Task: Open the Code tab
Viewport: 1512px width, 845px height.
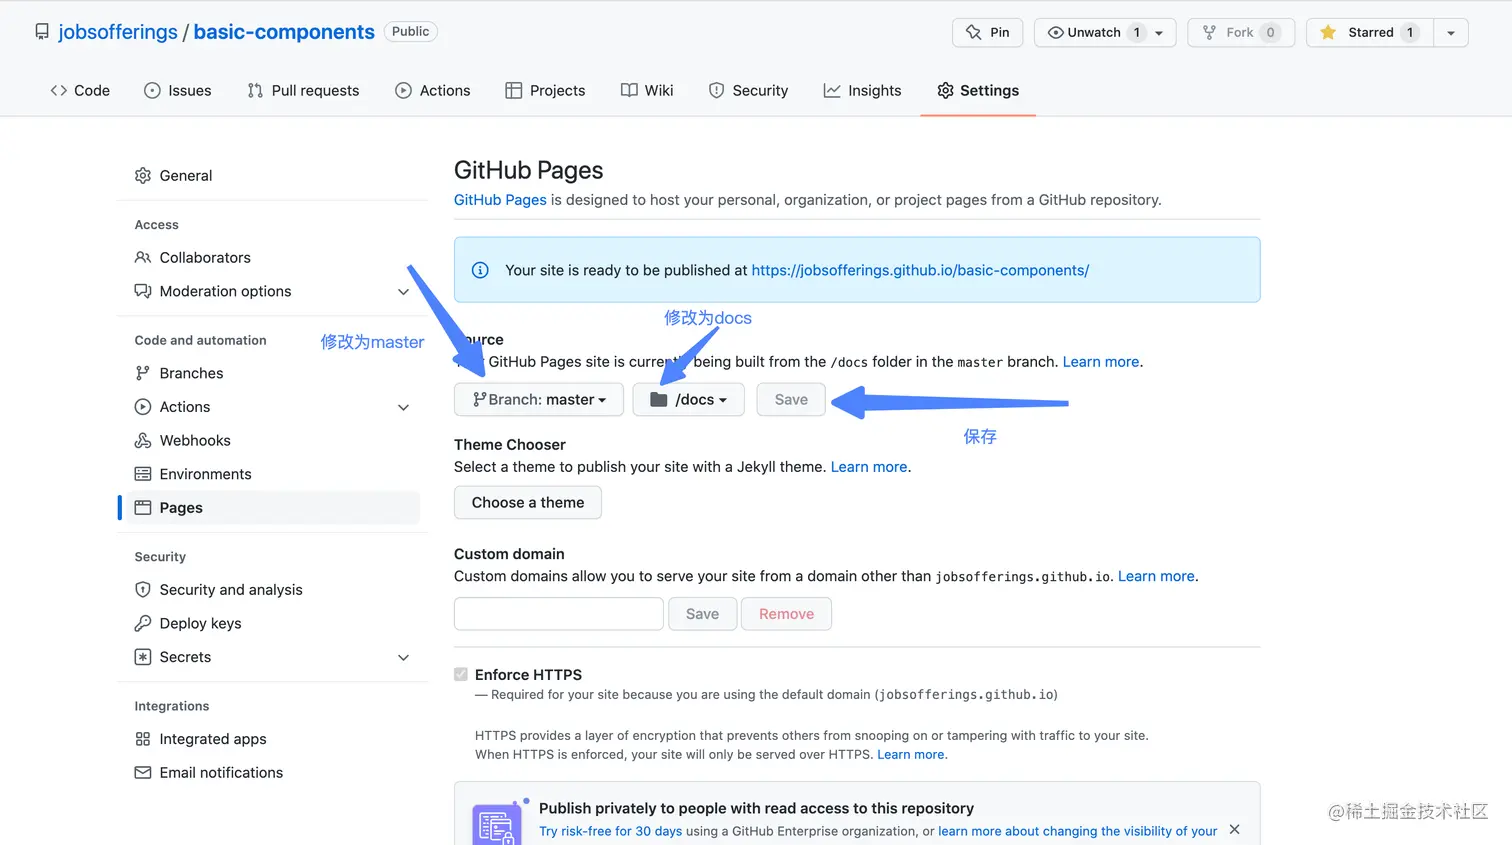Action: (x=80, y=90)
